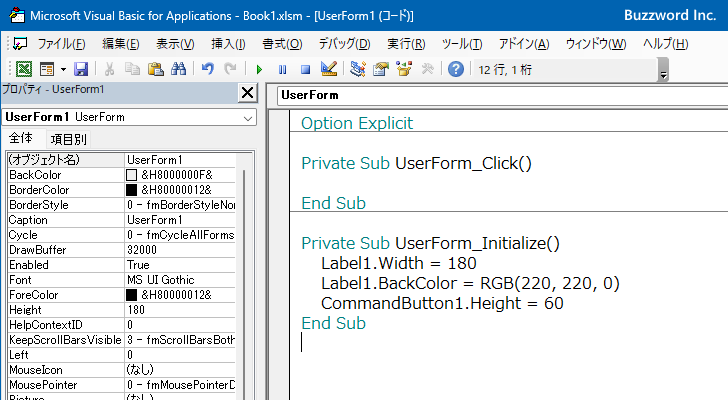Run the macro with the green play icon
728x400 pixels.
coord(259,70)
